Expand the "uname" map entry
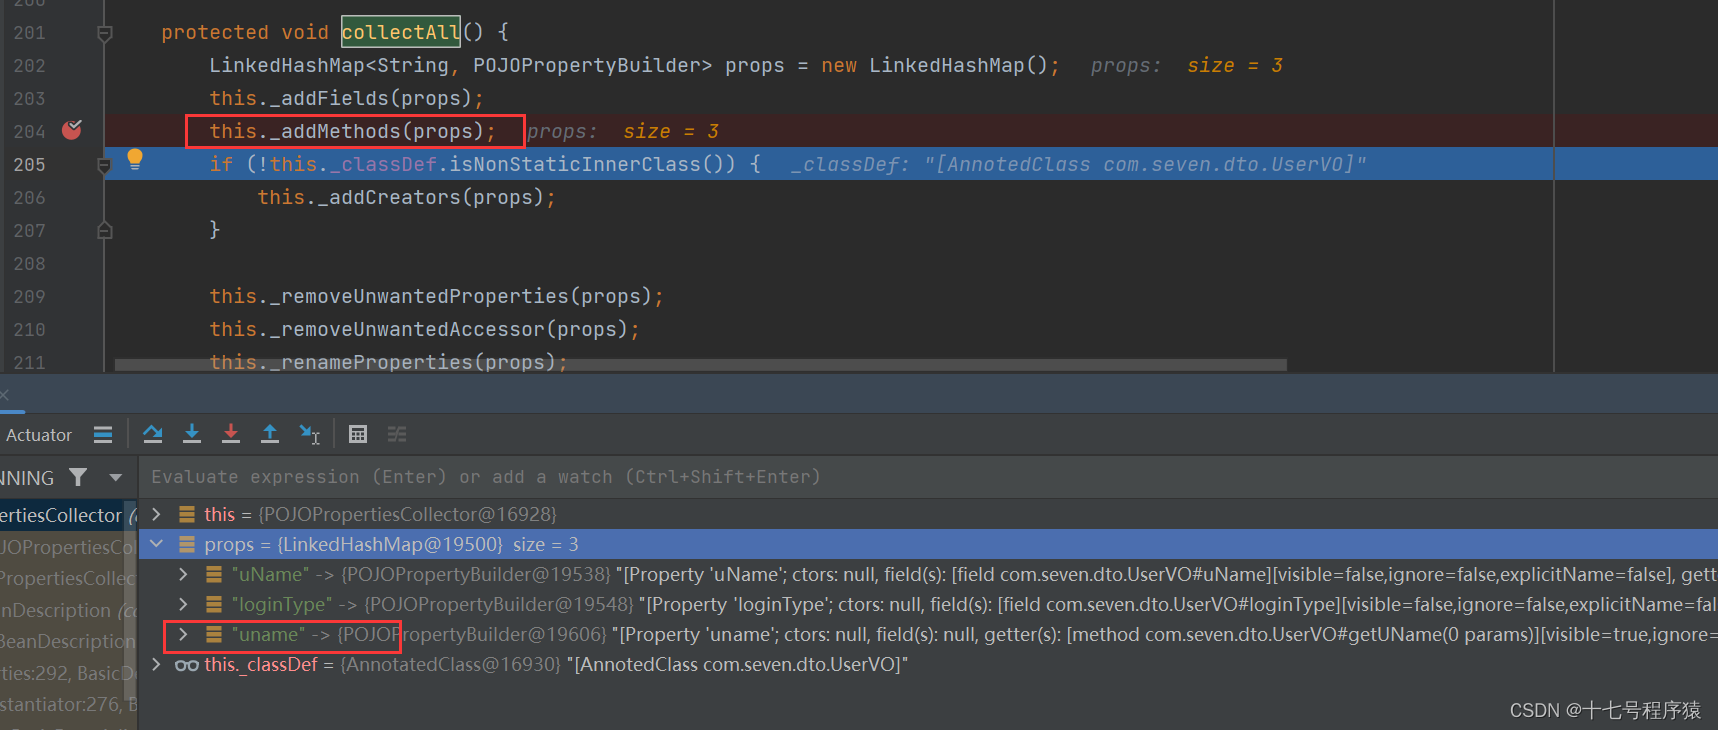1718x730 pixels. [x=183, y=634]
